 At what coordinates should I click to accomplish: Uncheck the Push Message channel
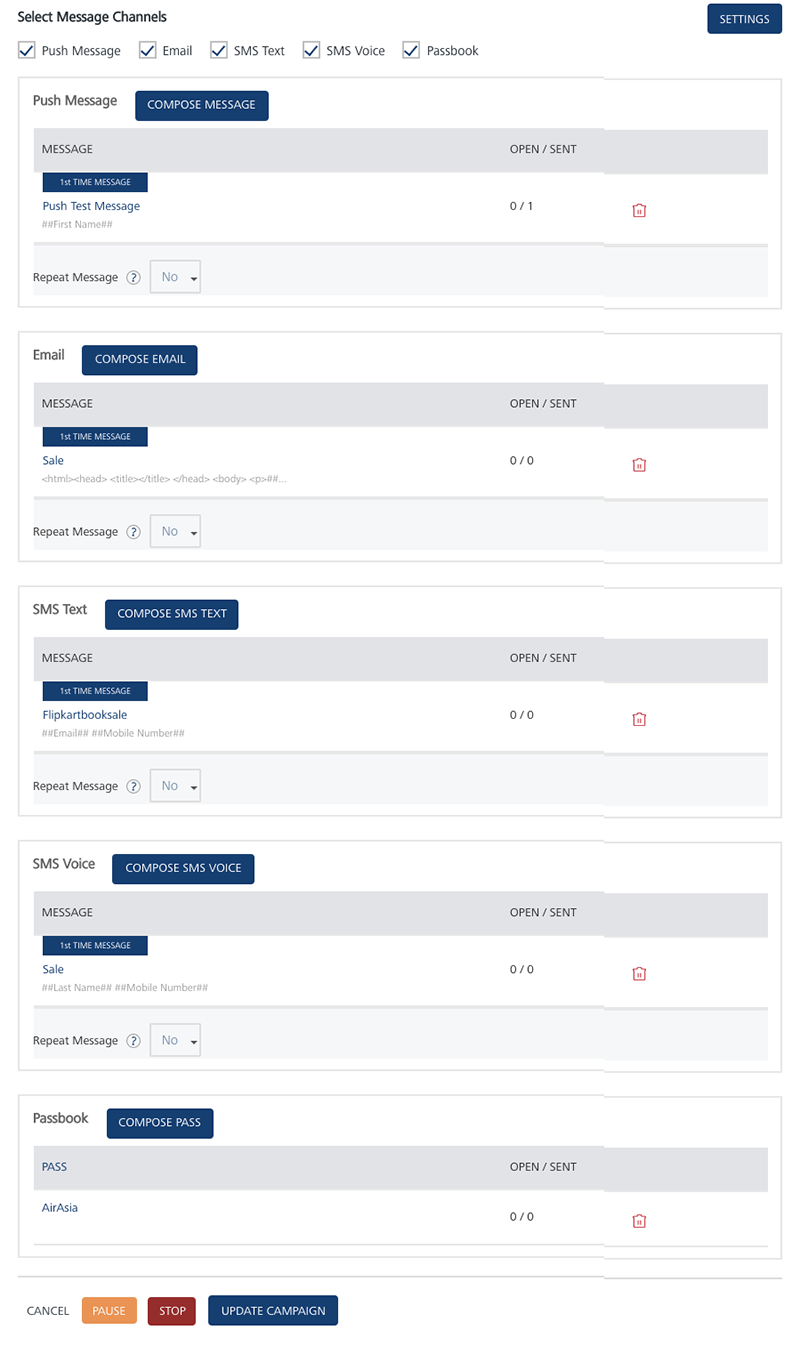(27, 50)
